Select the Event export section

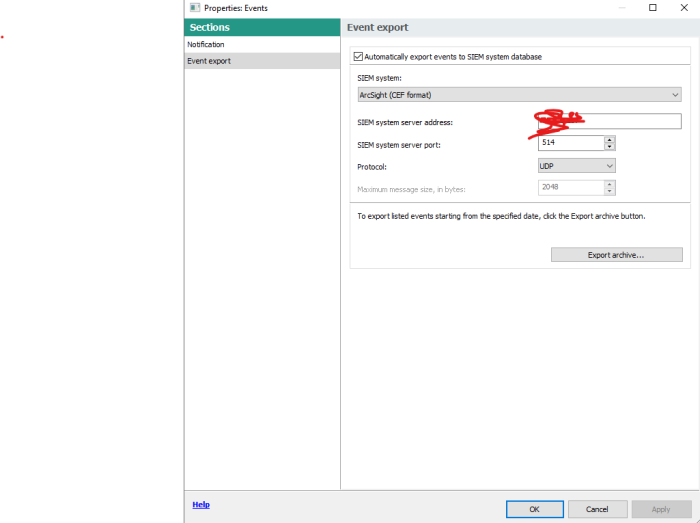(x=262, y=61)
